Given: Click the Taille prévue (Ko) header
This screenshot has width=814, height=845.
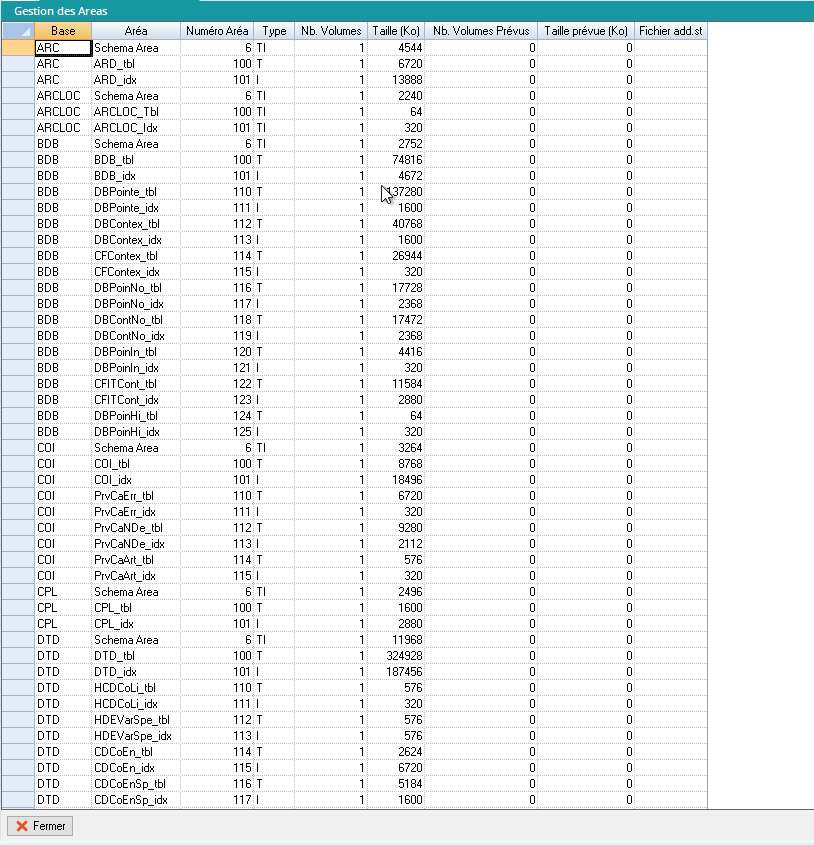Looking at the screenshot, I should [x=586, y=31].
